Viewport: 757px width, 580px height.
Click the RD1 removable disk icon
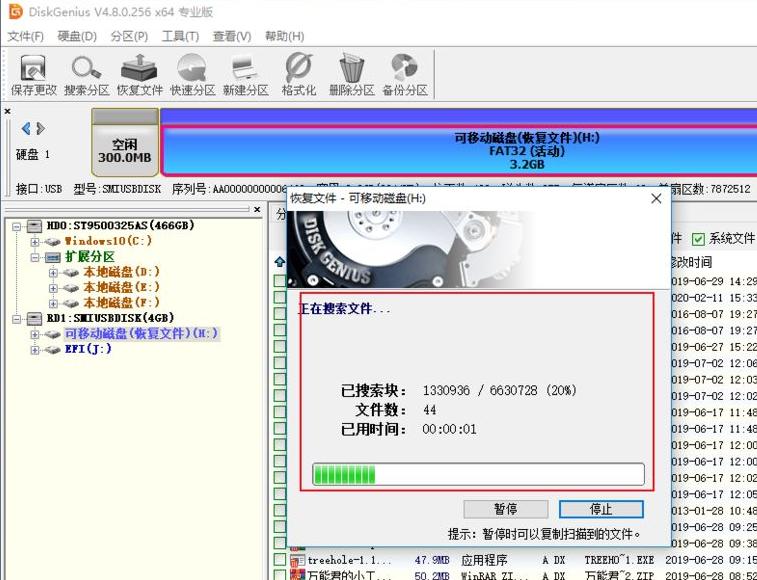pos(34,319)
